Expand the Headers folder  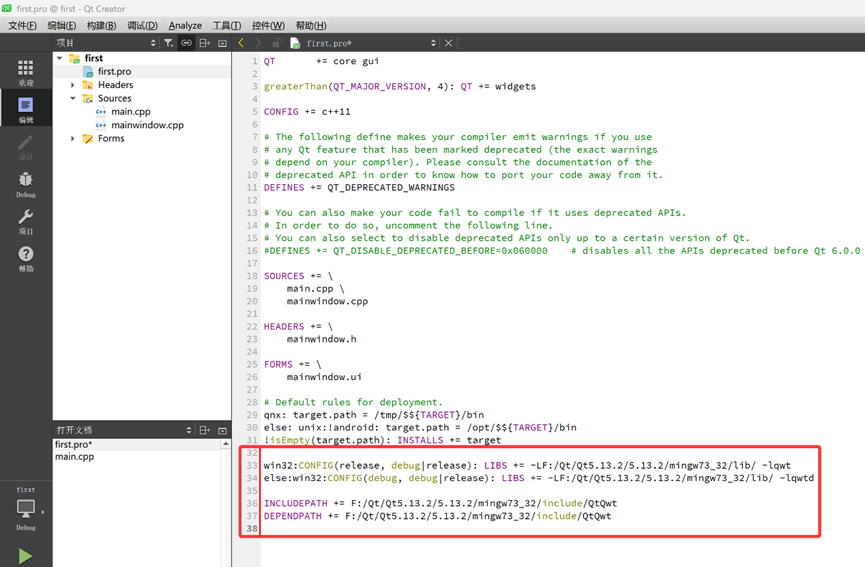click(72, 85)
